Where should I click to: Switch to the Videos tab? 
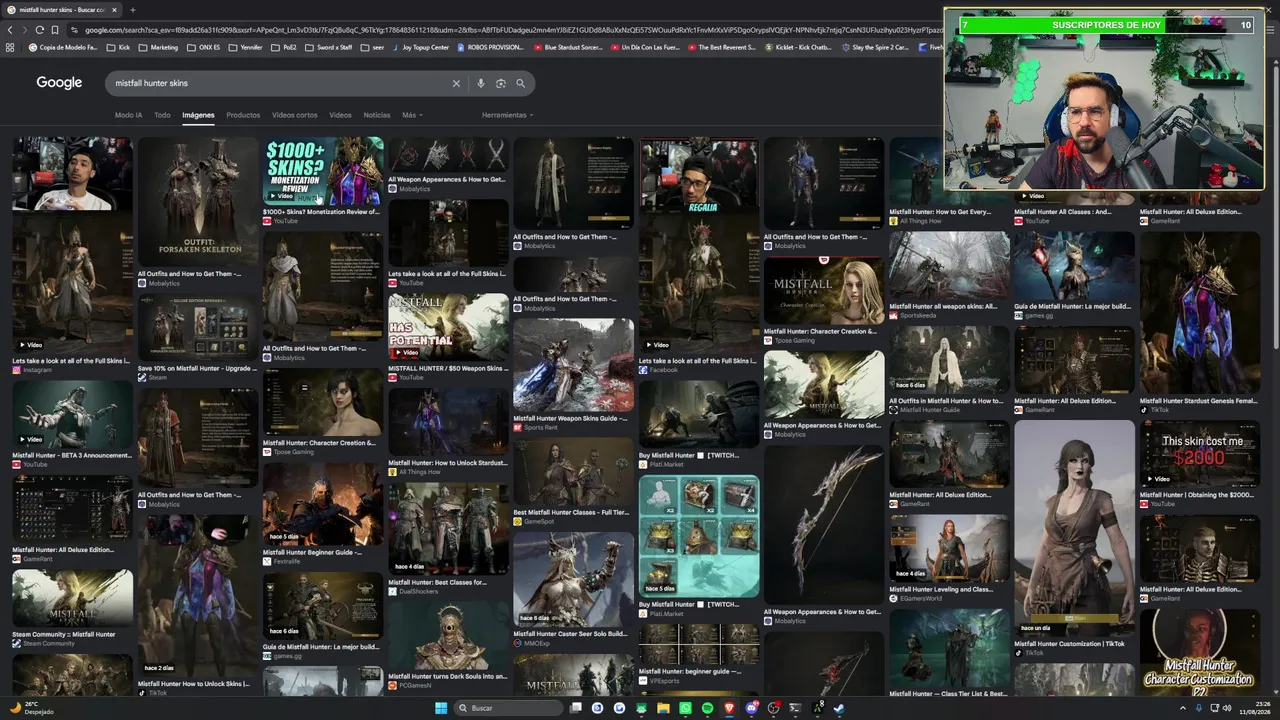[341, 115]
